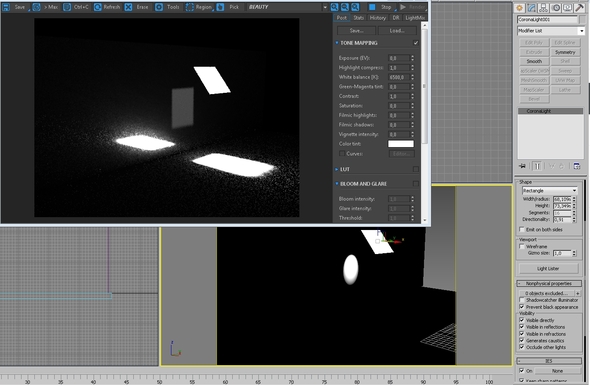This screenshot has width=590, height=385.
Task: Switch to the History tab
Action: [377, 18]
